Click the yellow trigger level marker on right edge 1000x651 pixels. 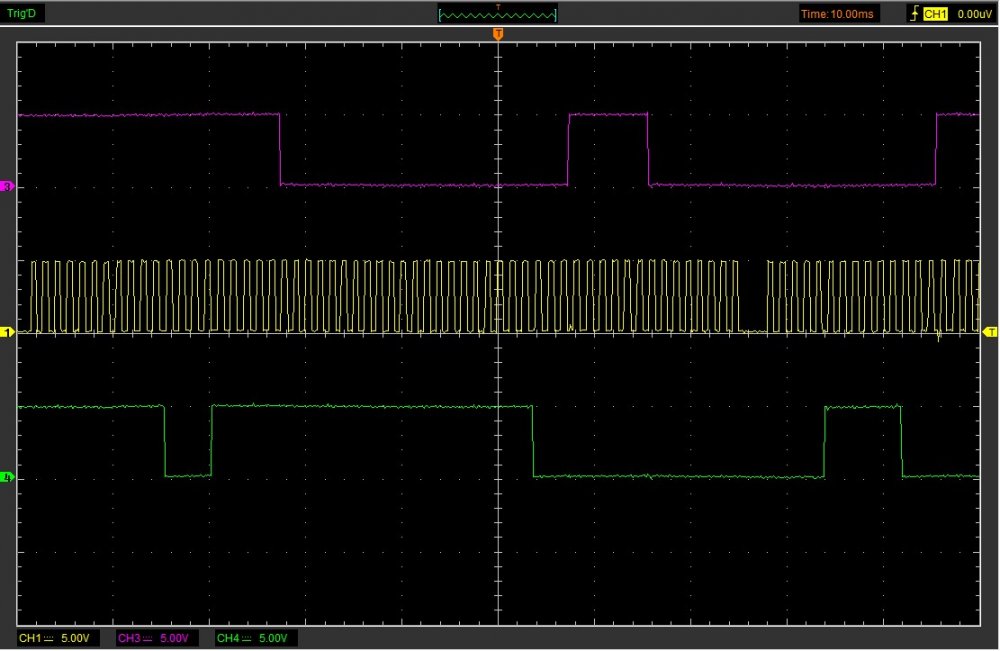(990, 331)
